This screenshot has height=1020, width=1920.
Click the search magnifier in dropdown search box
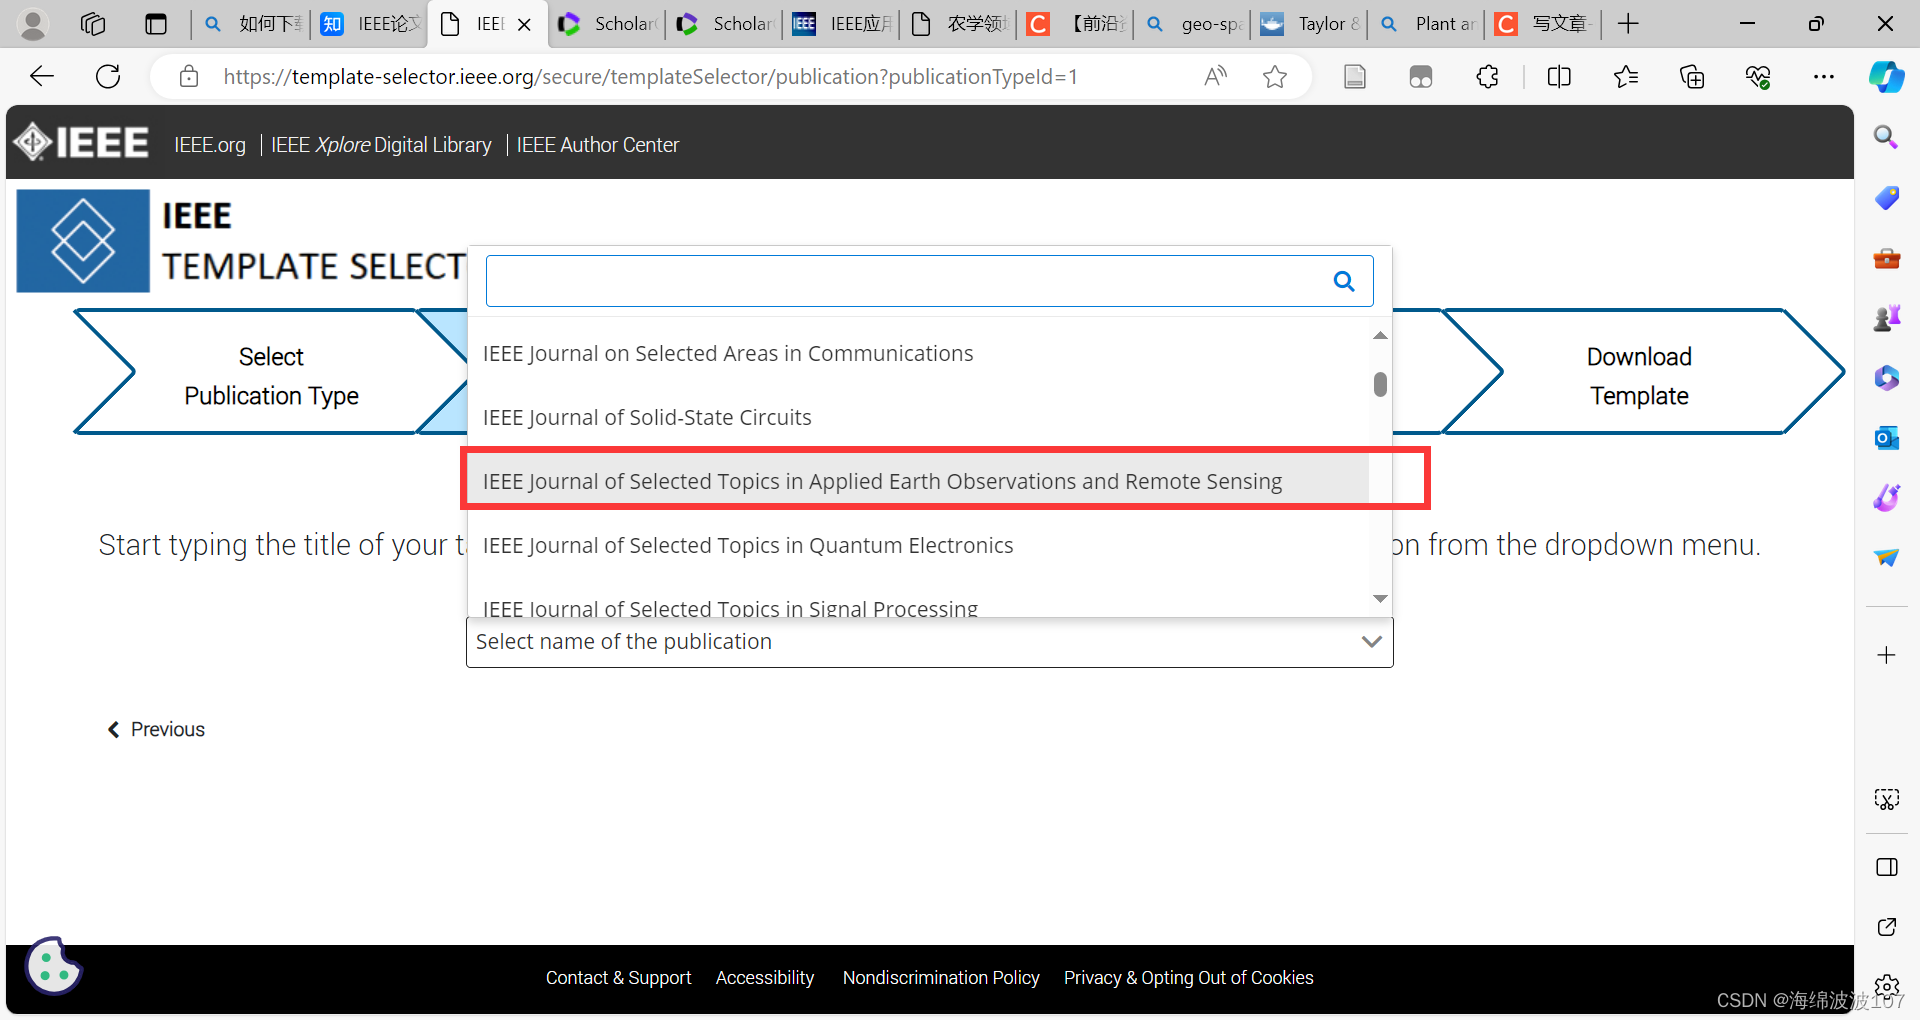tap(1344, 281)
